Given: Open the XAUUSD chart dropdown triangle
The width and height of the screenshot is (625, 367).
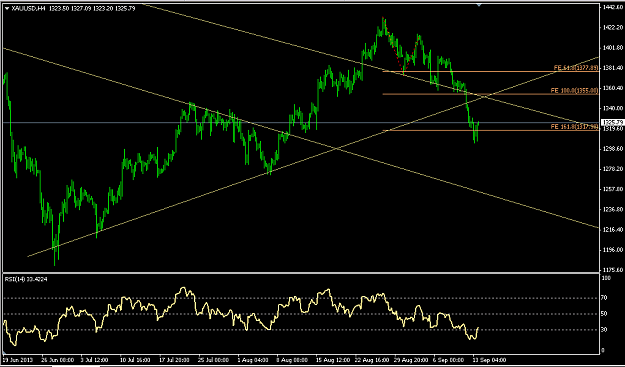Looking at the screenshot, I should (x=7, y=8).
